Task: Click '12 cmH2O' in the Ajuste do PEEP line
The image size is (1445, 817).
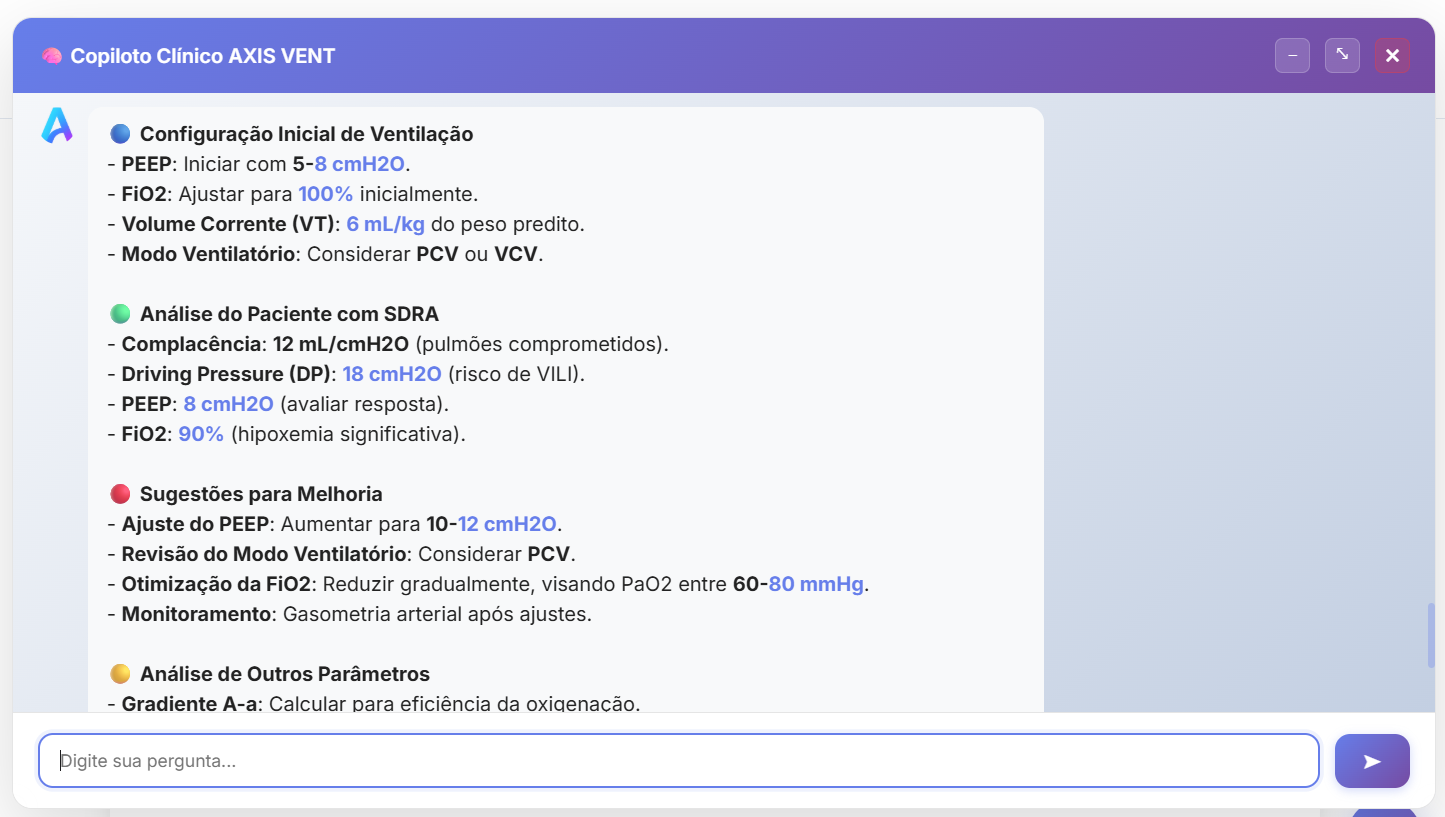Action: [507, 524]
